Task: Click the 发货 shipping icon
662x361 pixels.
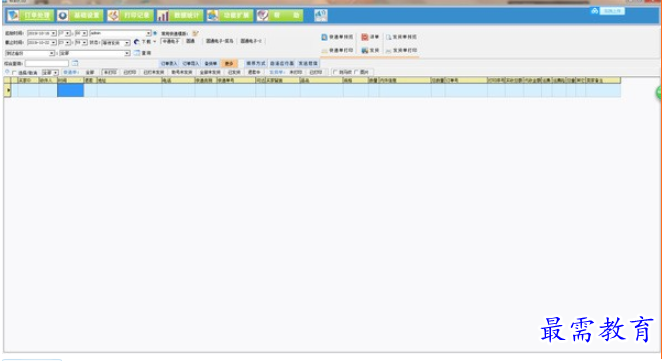Action: (365, 51)
